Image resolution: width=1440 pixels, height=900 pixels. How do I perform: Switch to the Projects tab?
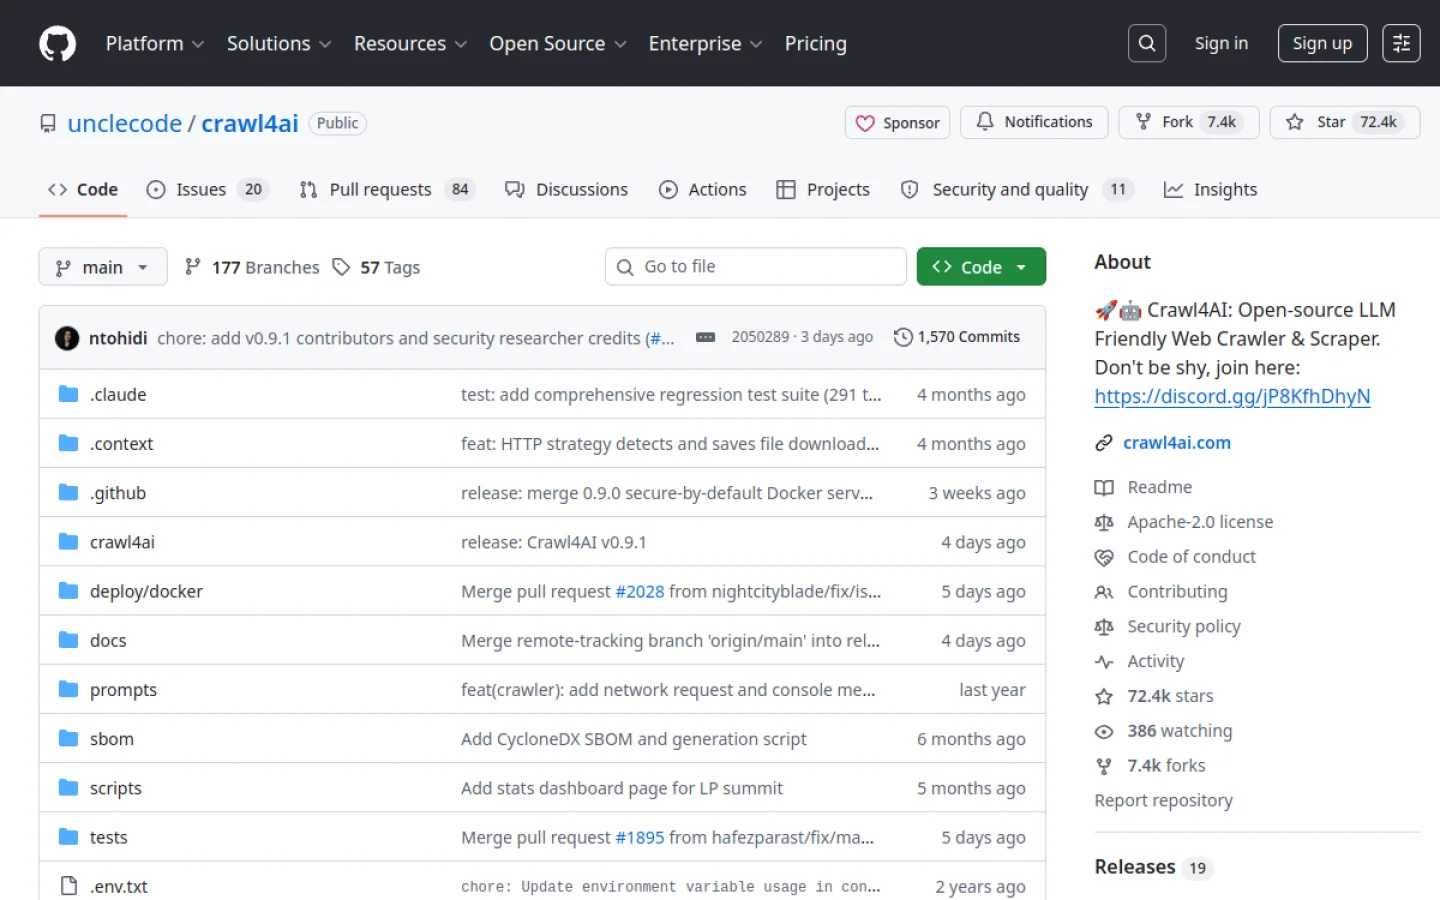click(x=823, y=189)
